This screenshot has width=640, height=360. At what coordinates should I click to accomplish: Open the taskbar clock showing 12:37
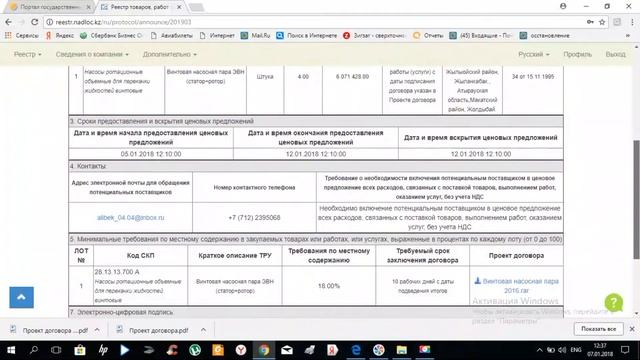coord(600,350)
